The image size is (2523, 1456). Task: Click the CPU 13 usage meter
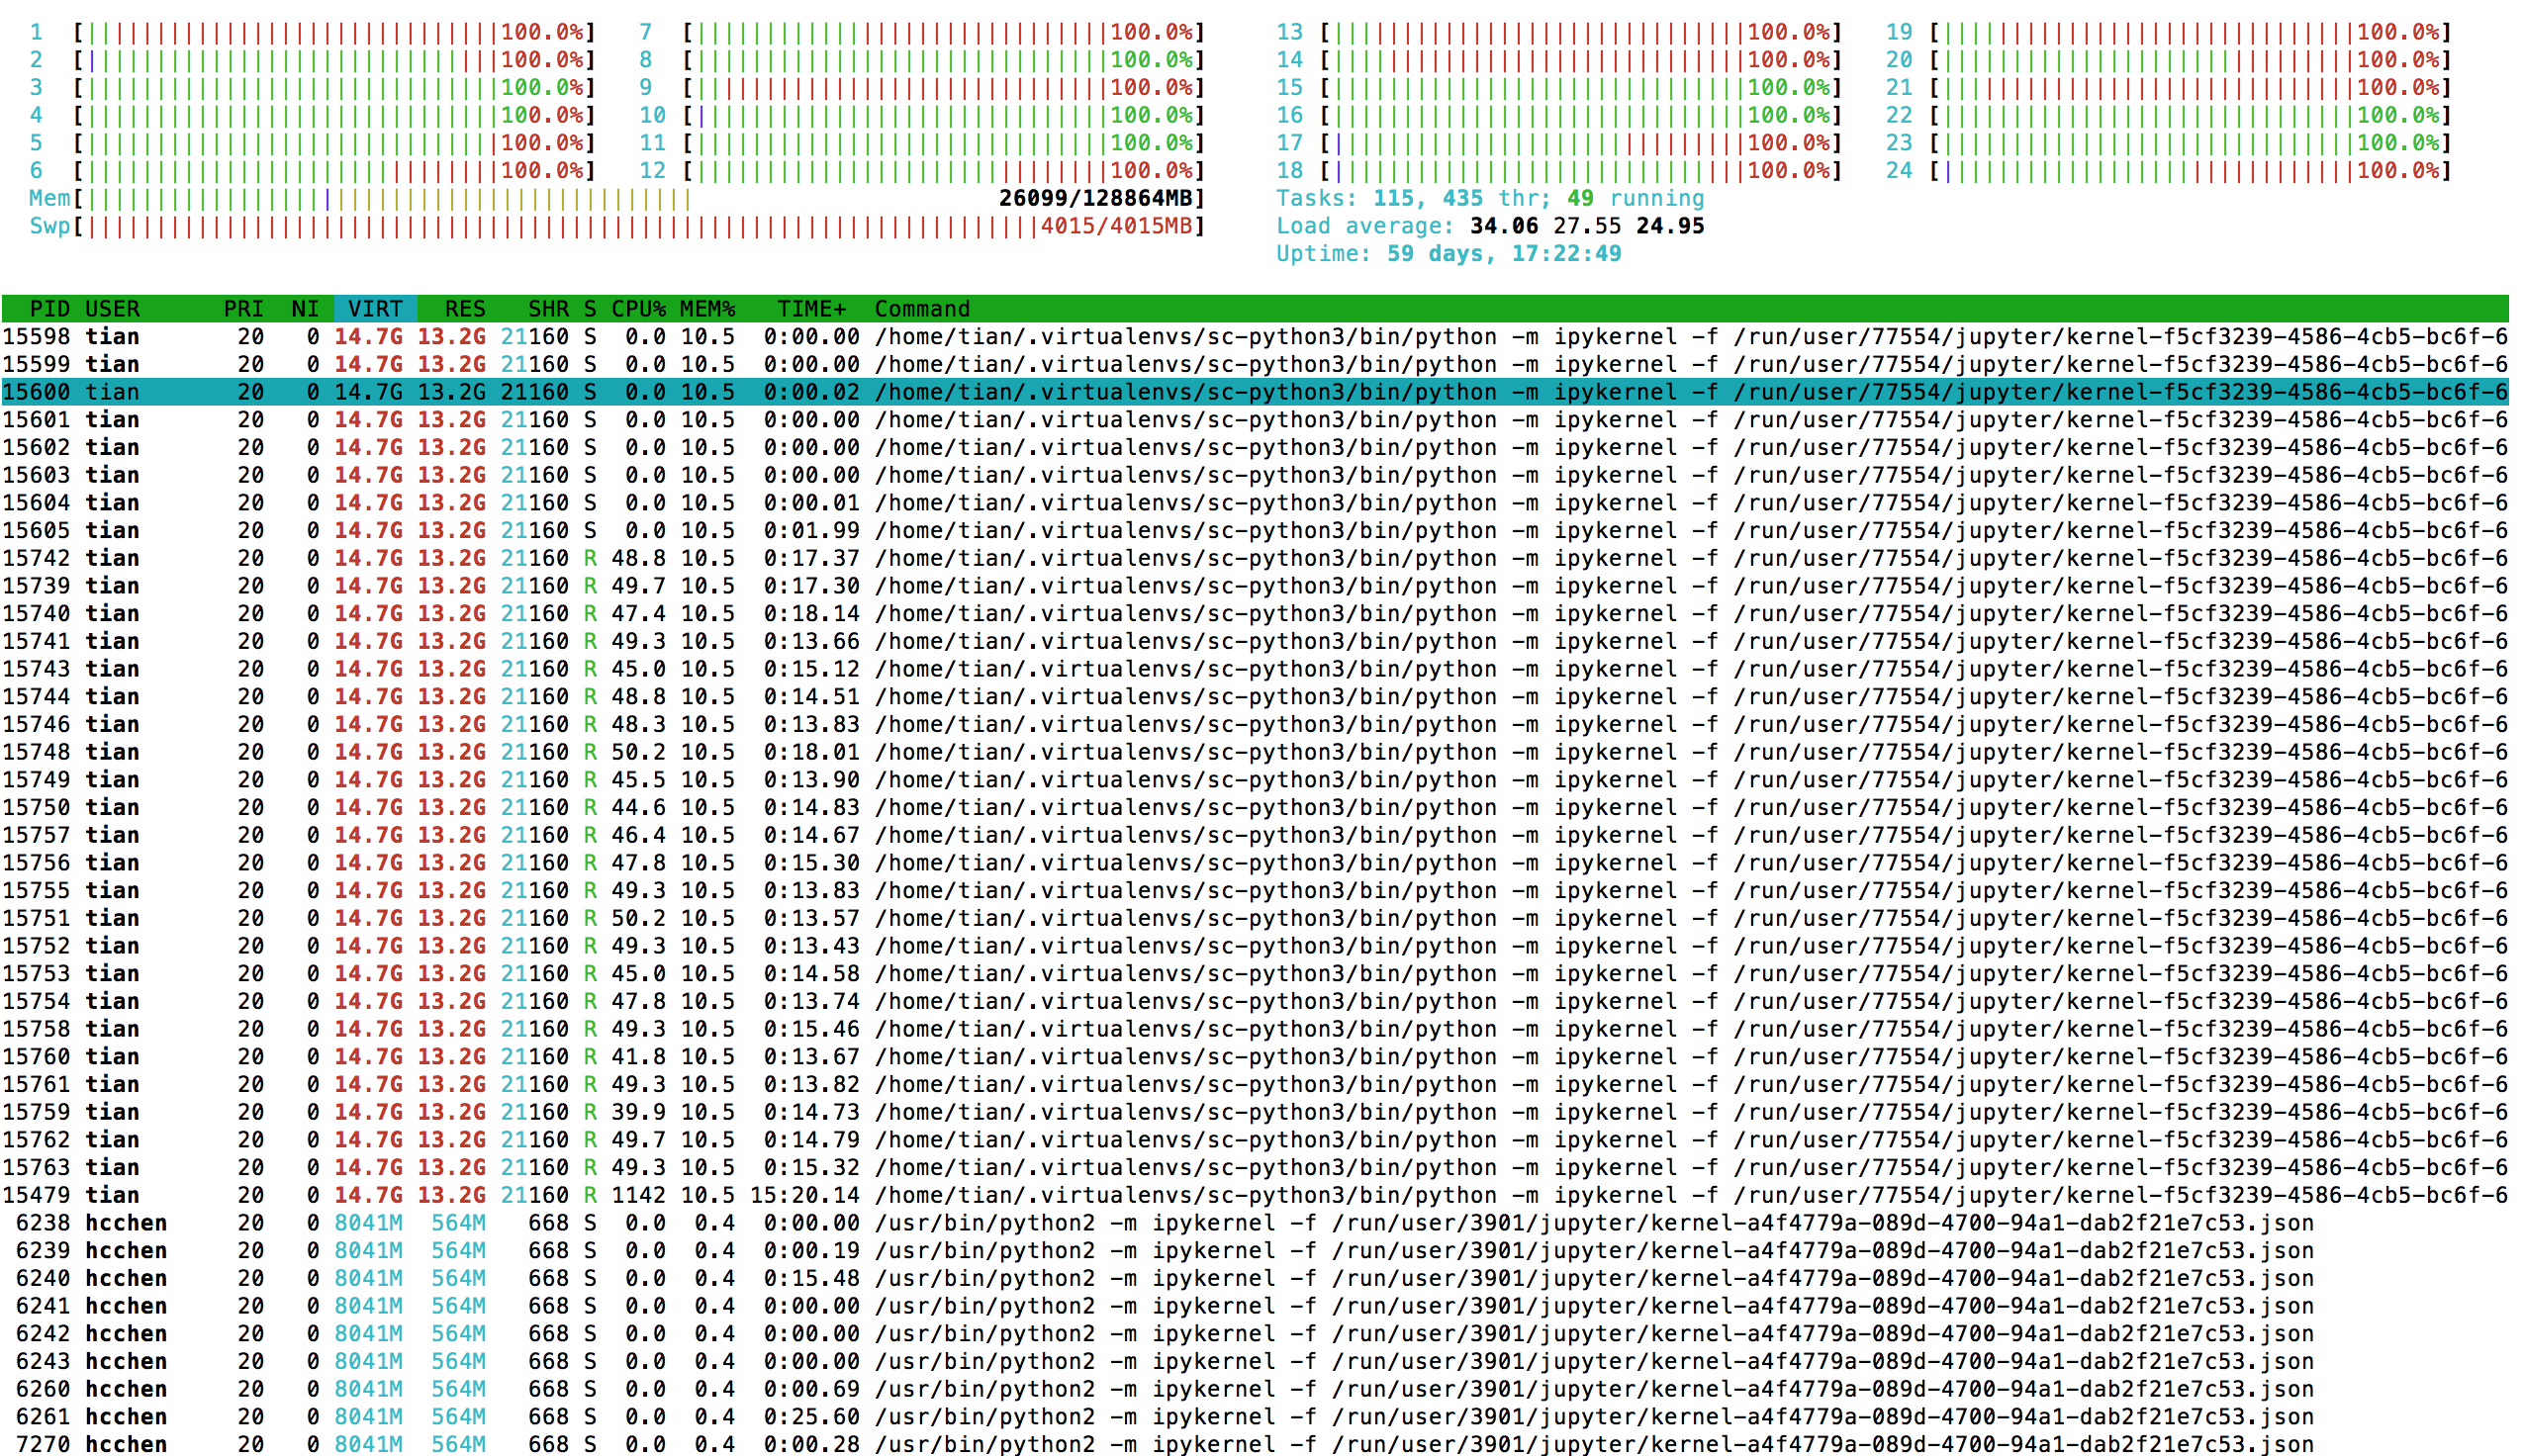coord(1558,32)
